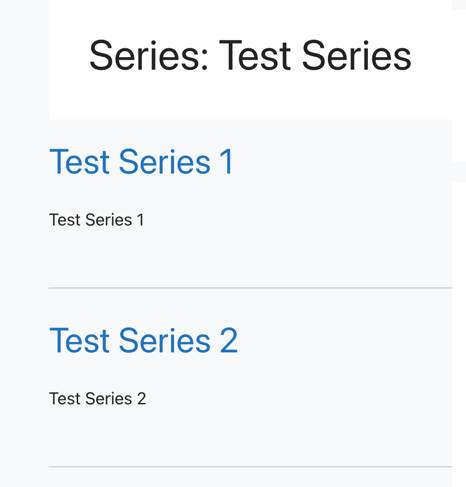Click the word "Test" in Test Series 1 link
The width and height of the screenshot is (466, 487).
click(79, 162)
